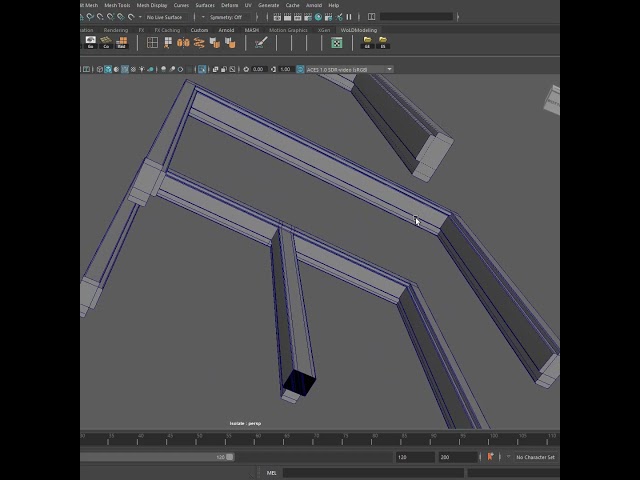
Task: Click the shelf icon labeled Co
Action: [x=106, y=42]
